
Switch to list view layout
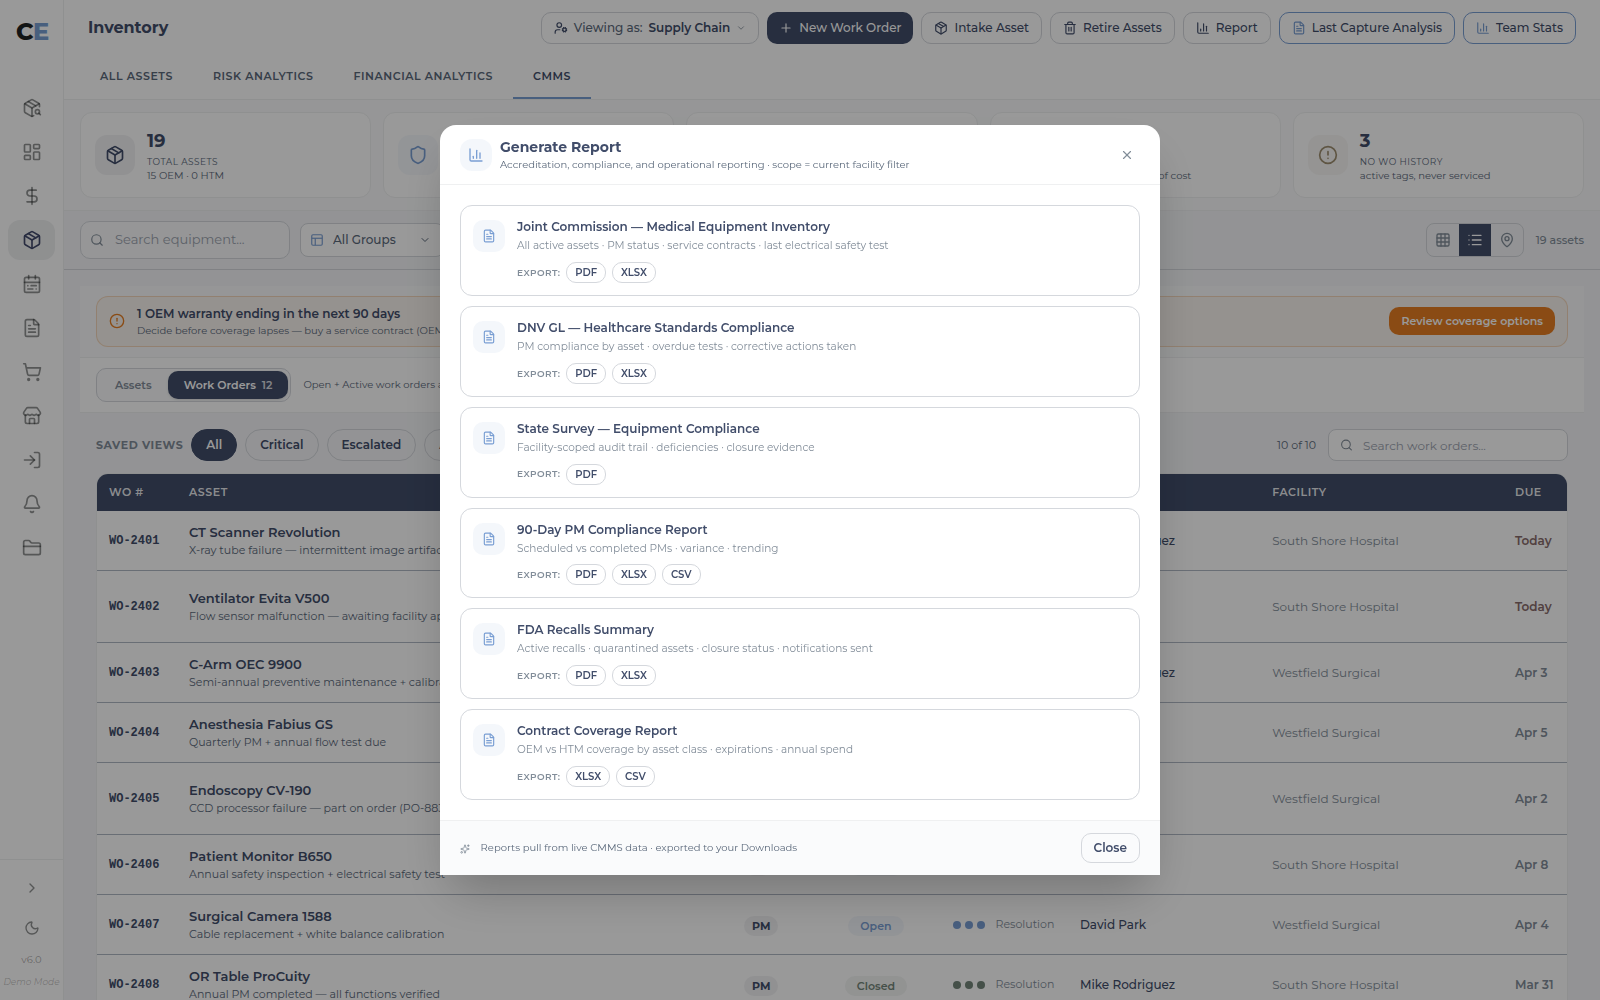tap(1475, 240)
